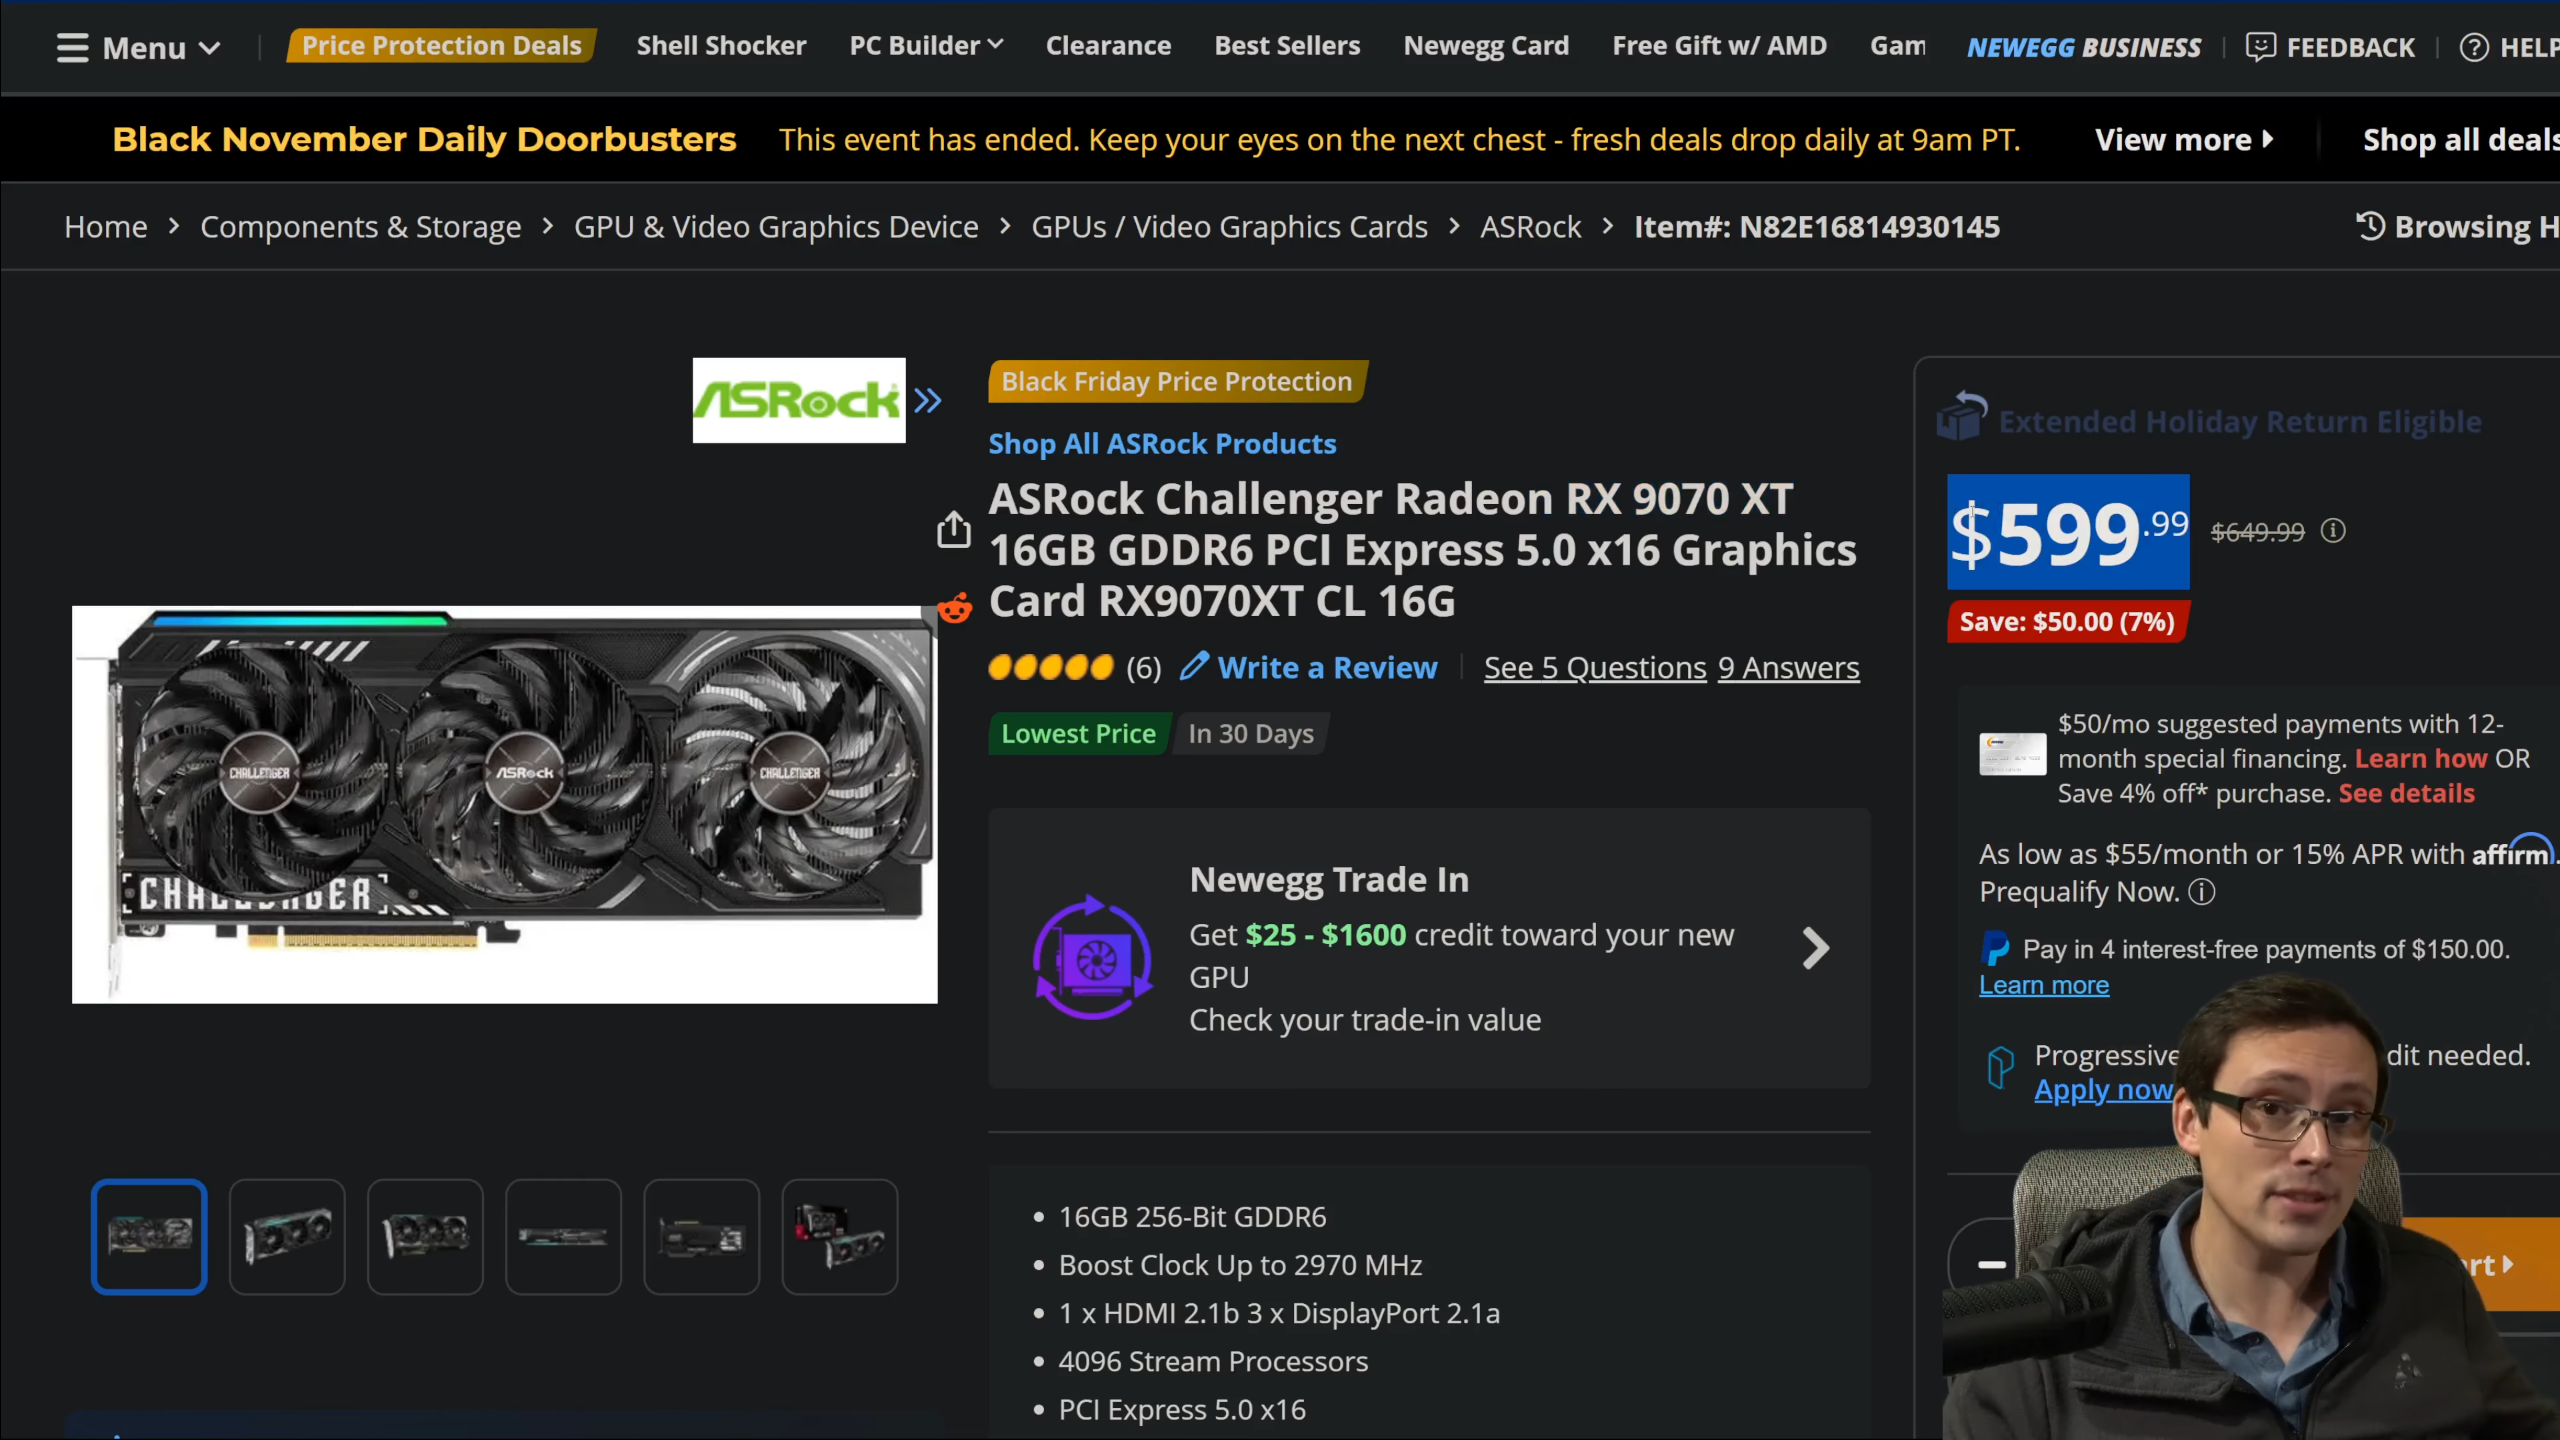Open the Clearance menu item
The width and height of the screenshot is (2560, 1440).
click(x=1108, y=46)
